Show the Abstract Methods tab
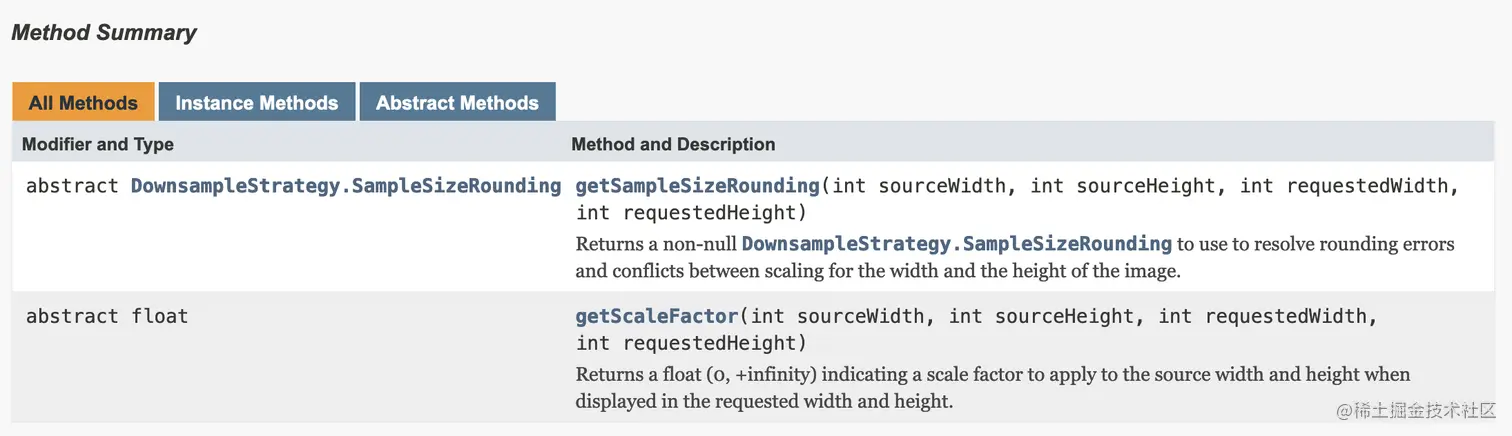The height and width of the screenshot is (436, 1512). pos(457,103)
